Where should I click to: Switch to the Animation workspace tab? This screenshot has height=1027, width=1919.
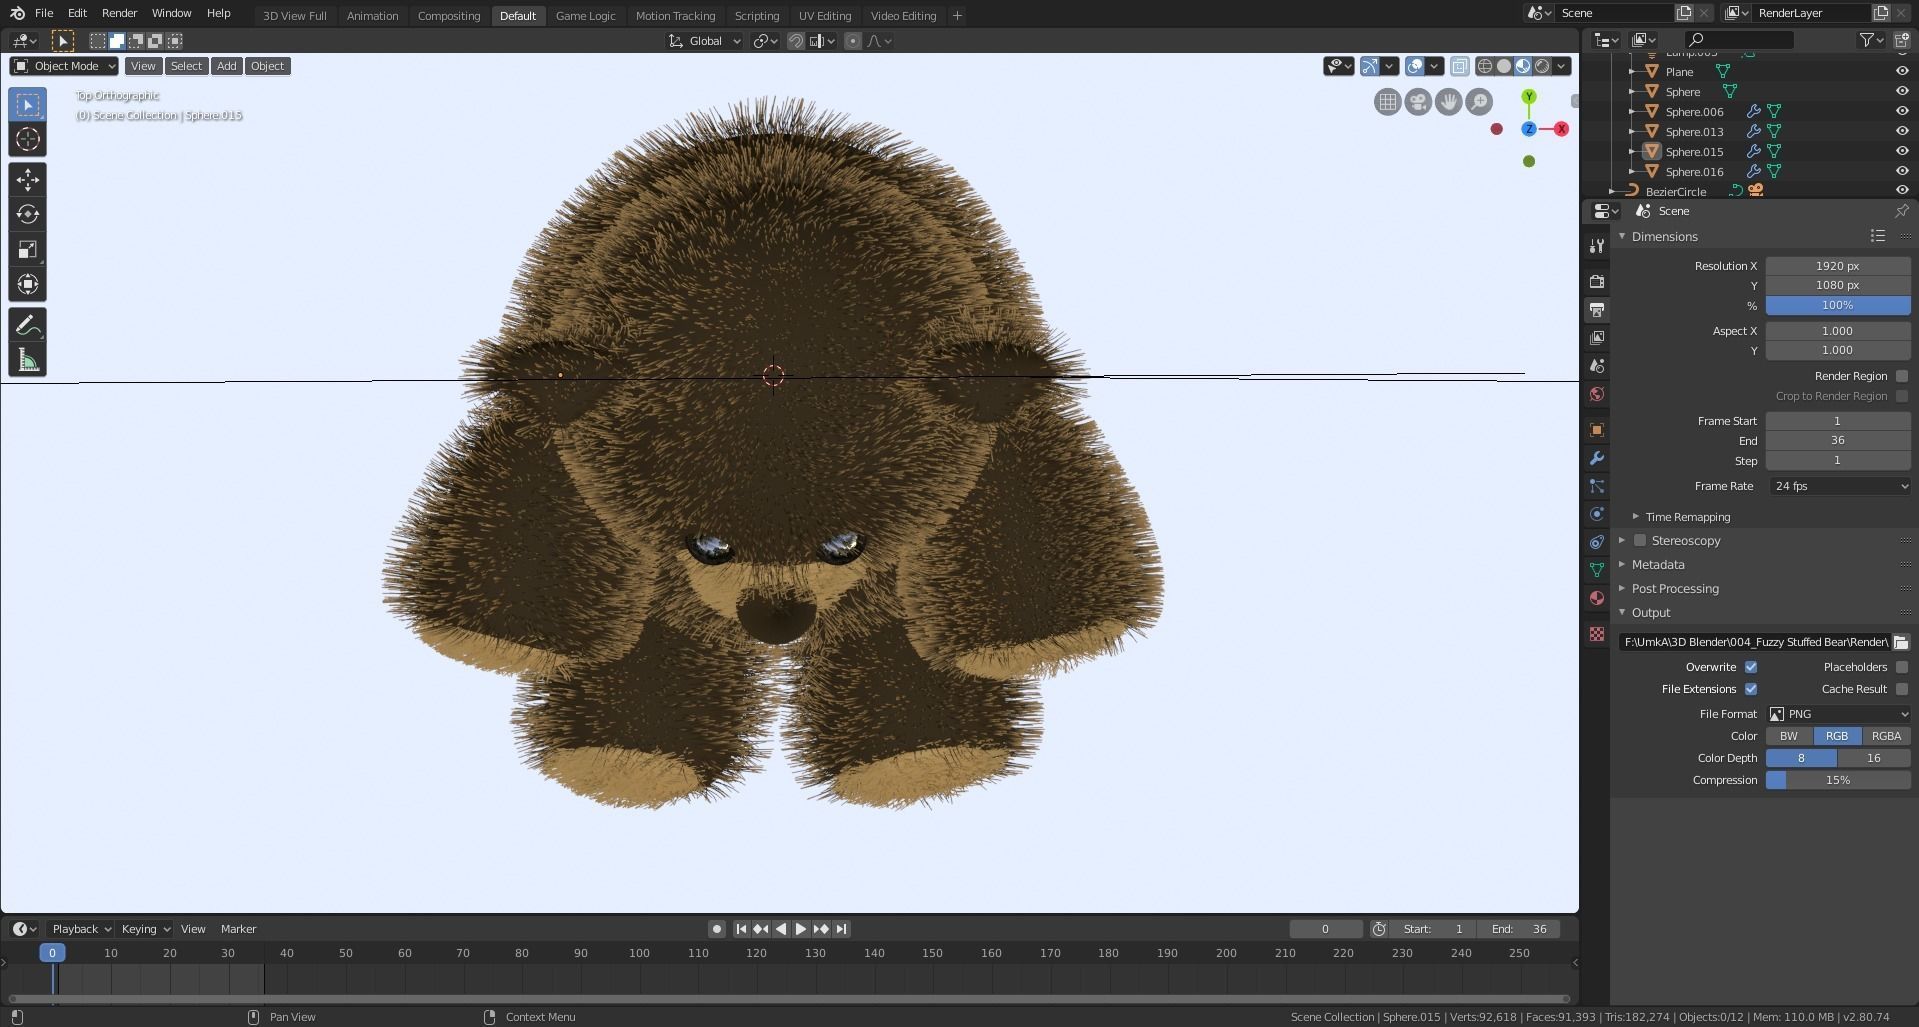pyautogui.click(x=372, y=15)
